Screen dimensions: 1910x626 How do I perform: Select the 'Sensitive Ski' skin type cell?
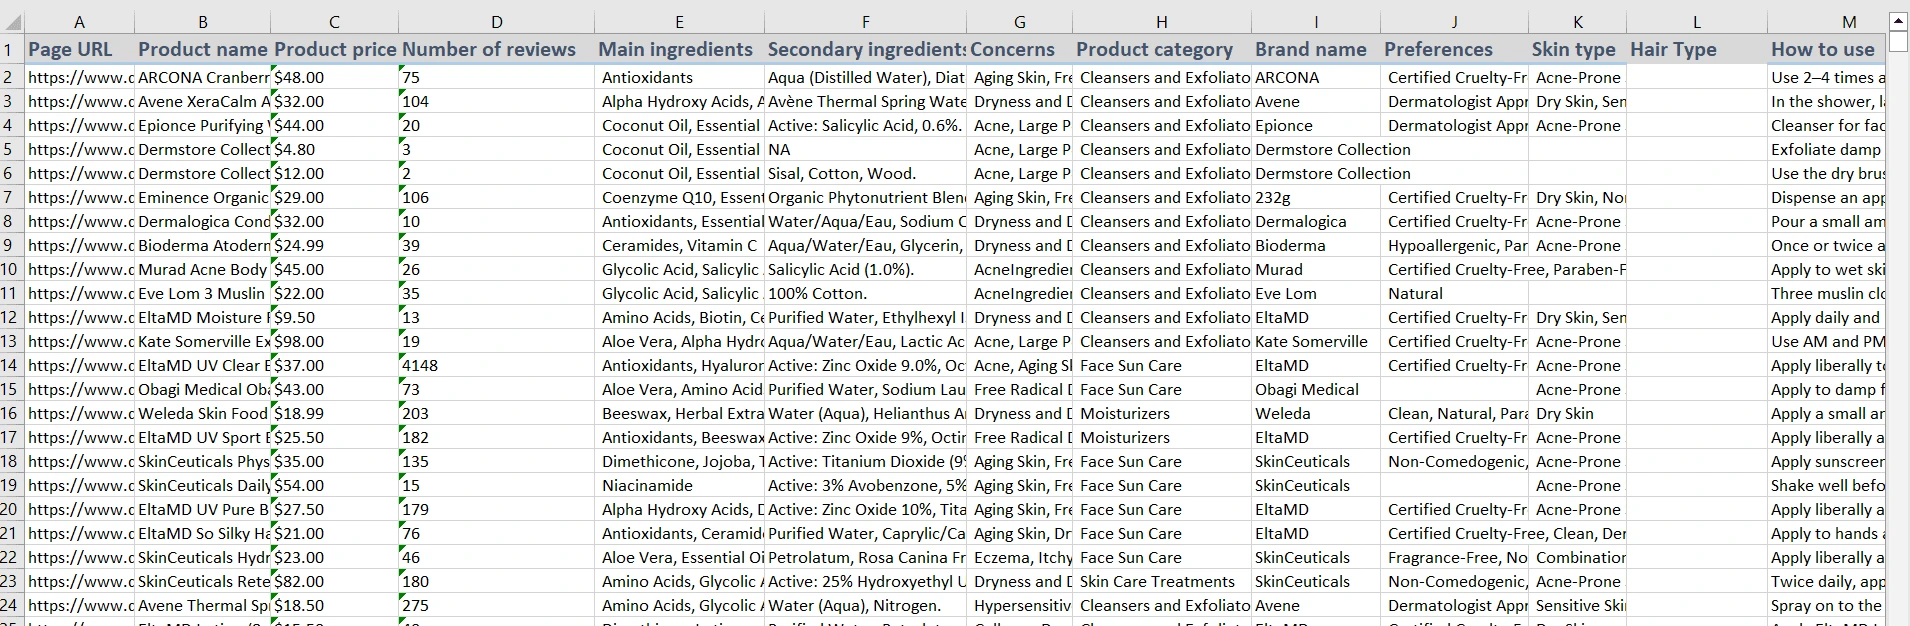pos(1577,605)
